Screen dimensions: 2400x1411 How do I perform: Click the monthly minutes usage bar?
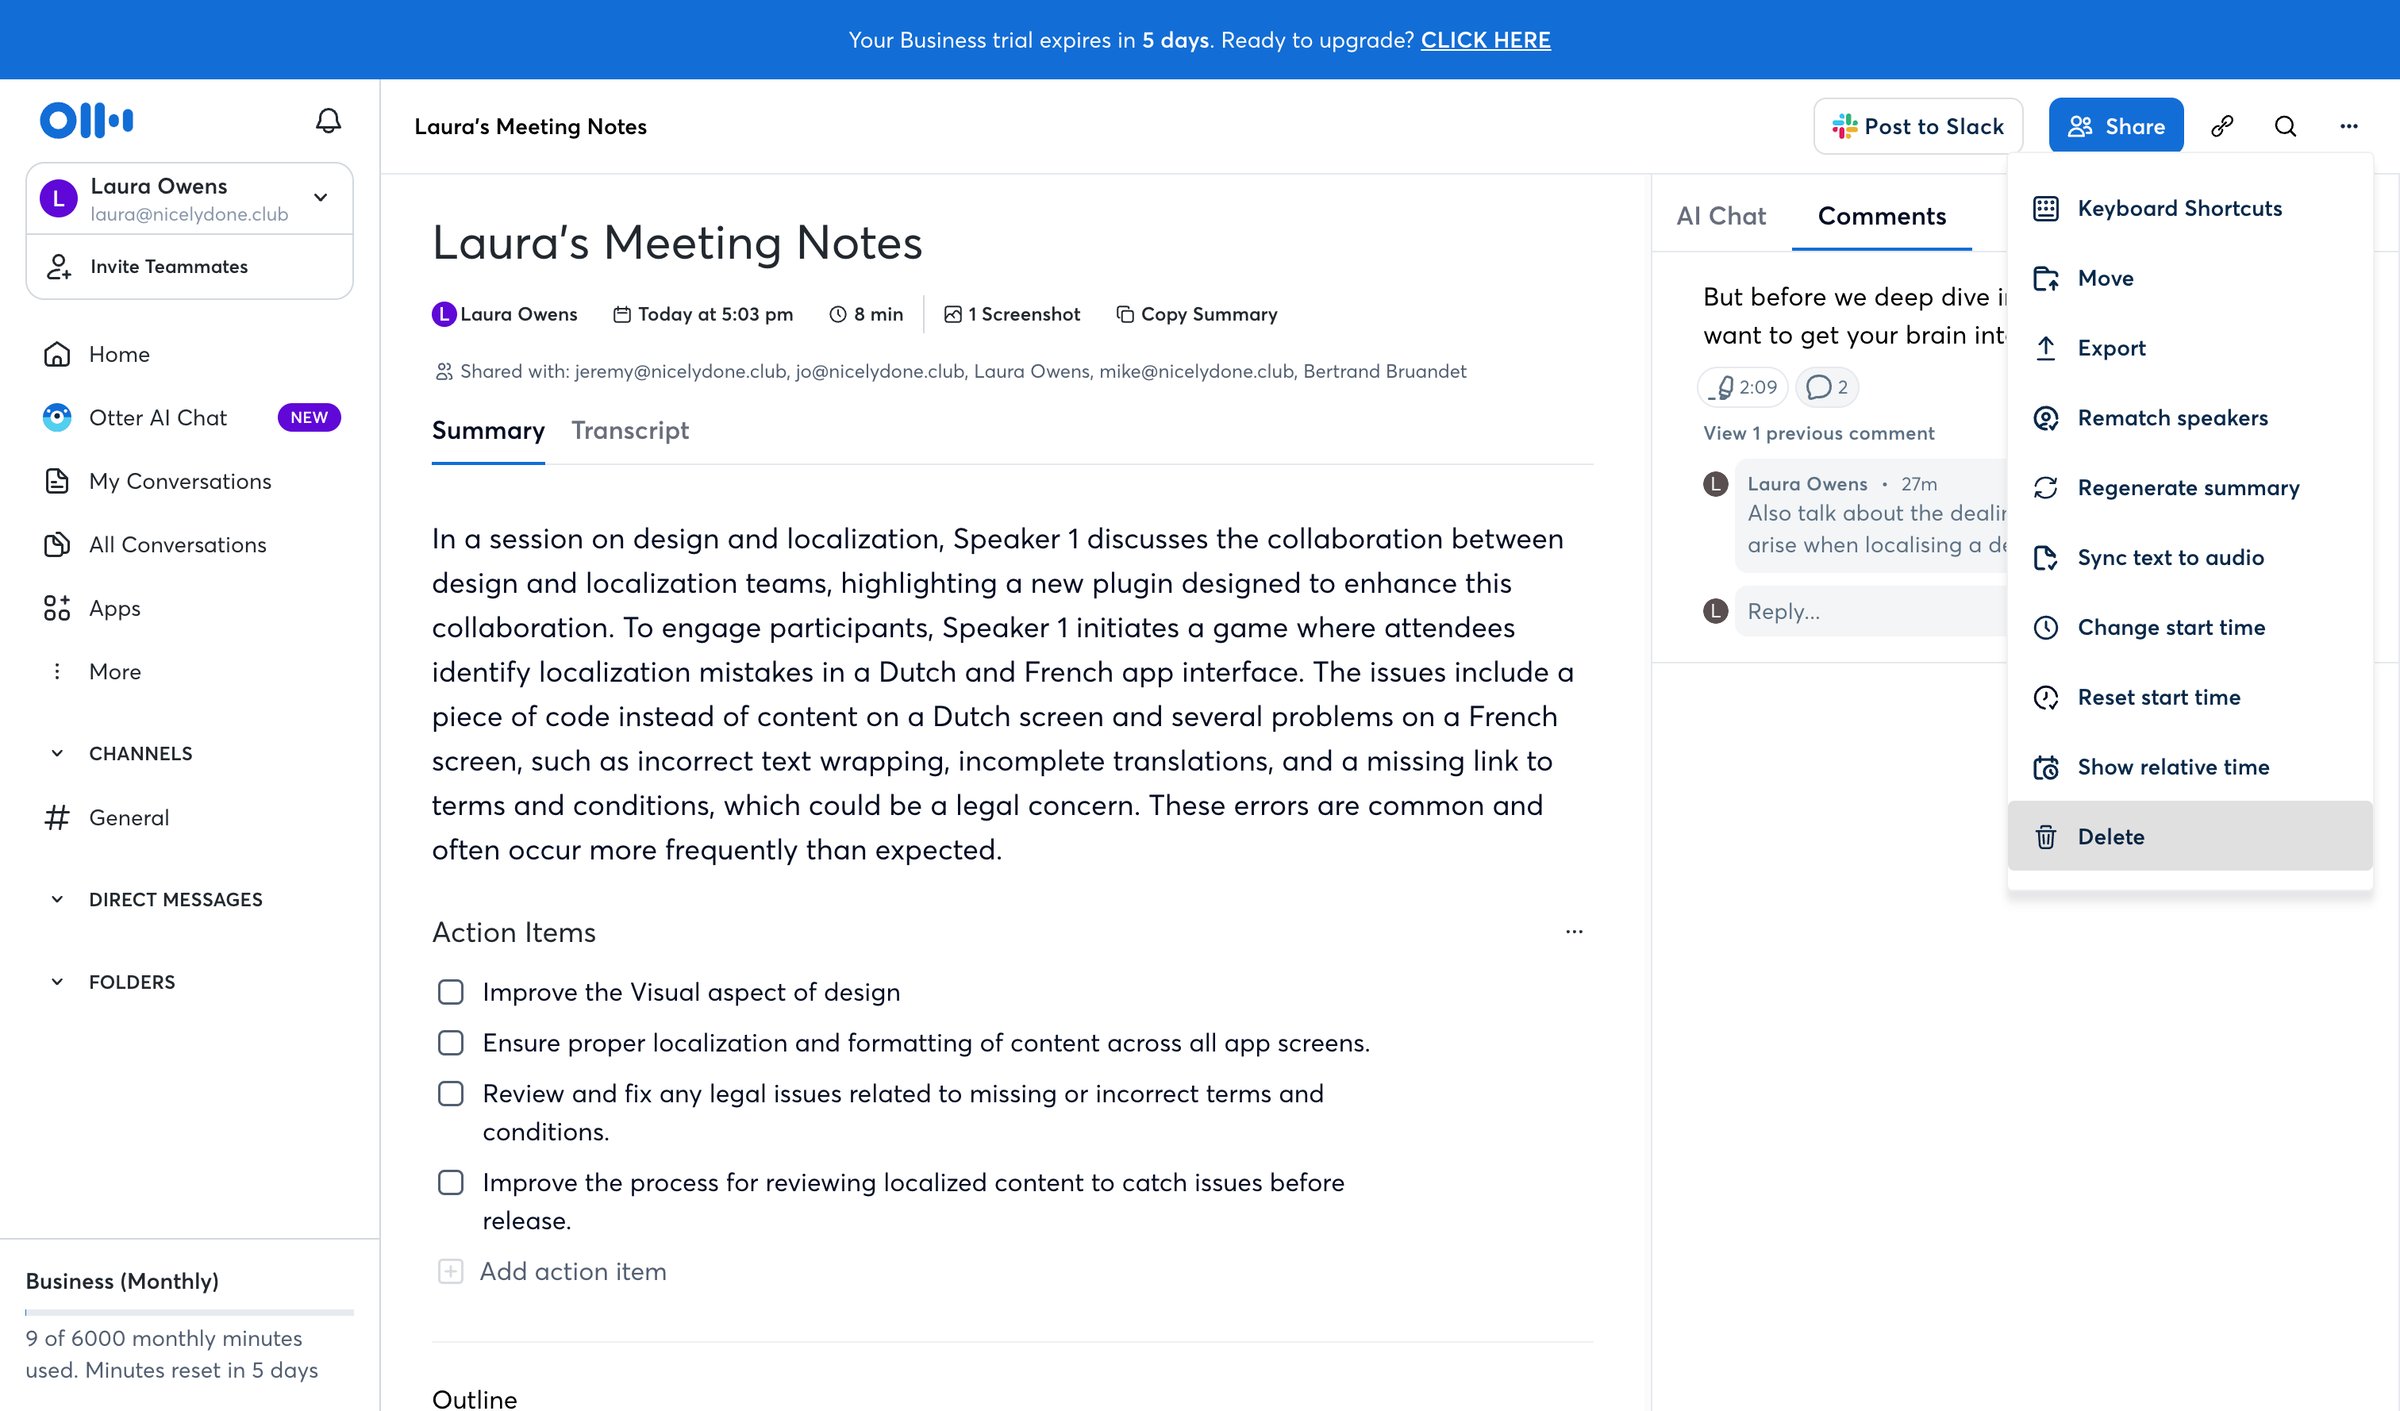click(189, 1312)
